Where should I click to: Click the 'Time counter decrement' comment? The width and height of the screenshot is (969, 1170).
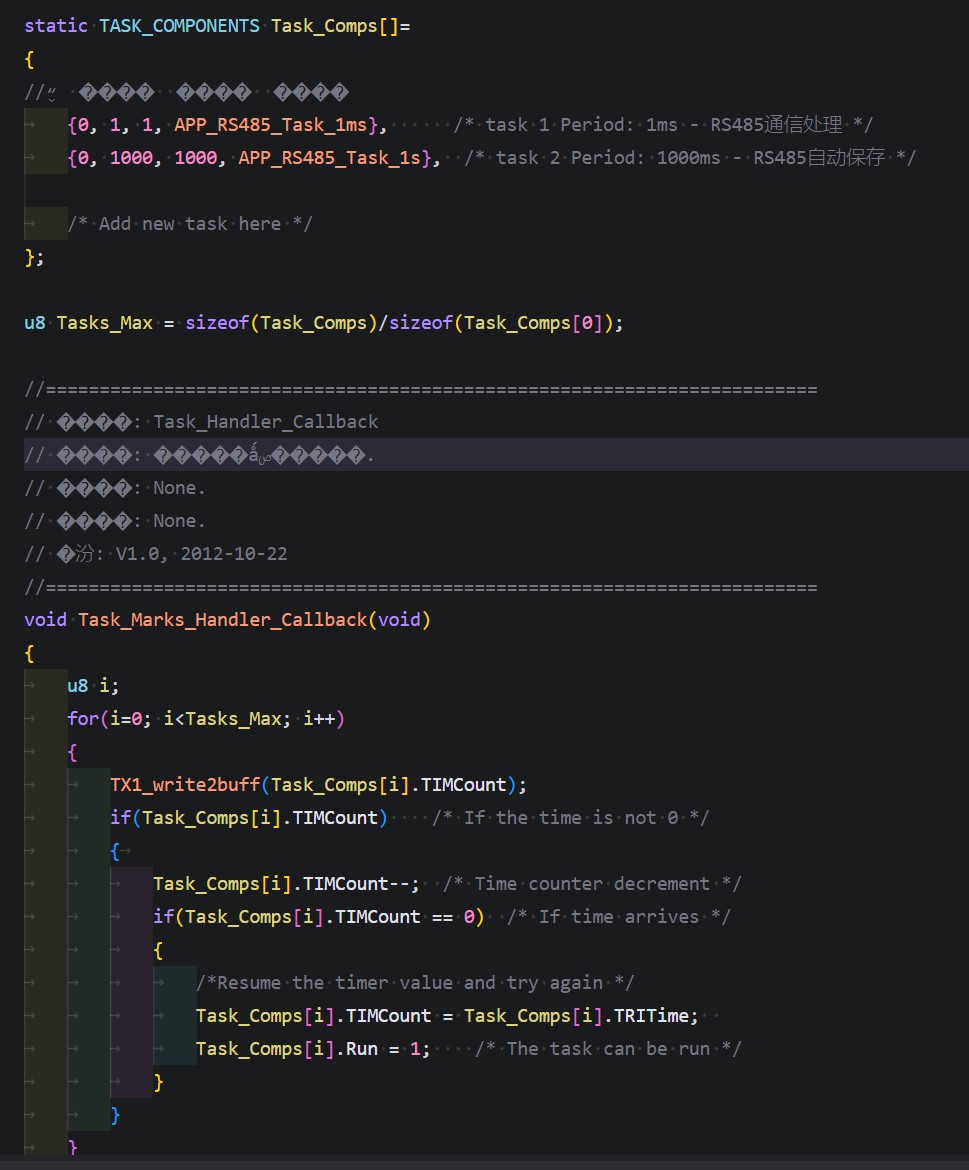(x=592, y=883)
